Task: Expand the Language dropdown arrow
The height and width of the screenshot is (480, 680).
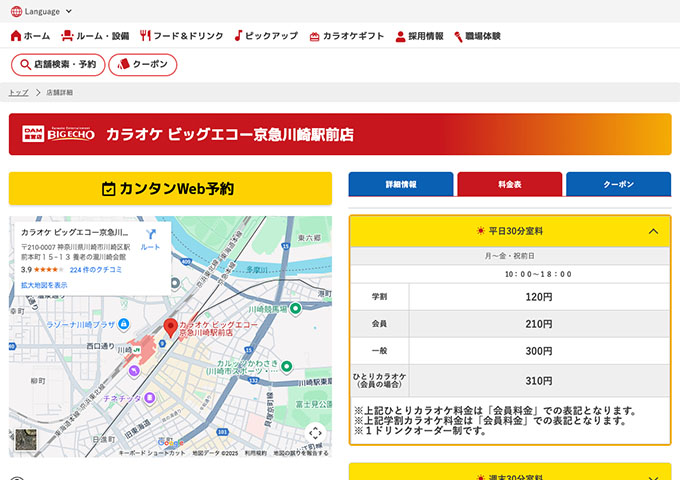Action: point(69,11)
